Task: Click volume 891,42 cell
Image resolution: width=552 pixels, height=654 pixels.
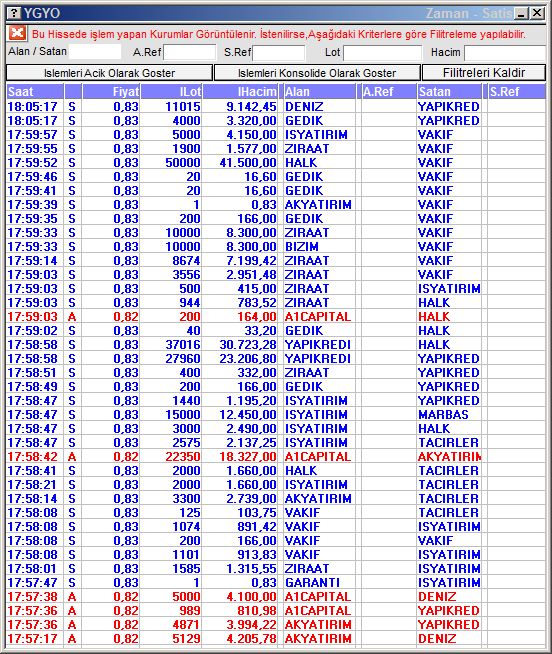Action: pos(257,526)
